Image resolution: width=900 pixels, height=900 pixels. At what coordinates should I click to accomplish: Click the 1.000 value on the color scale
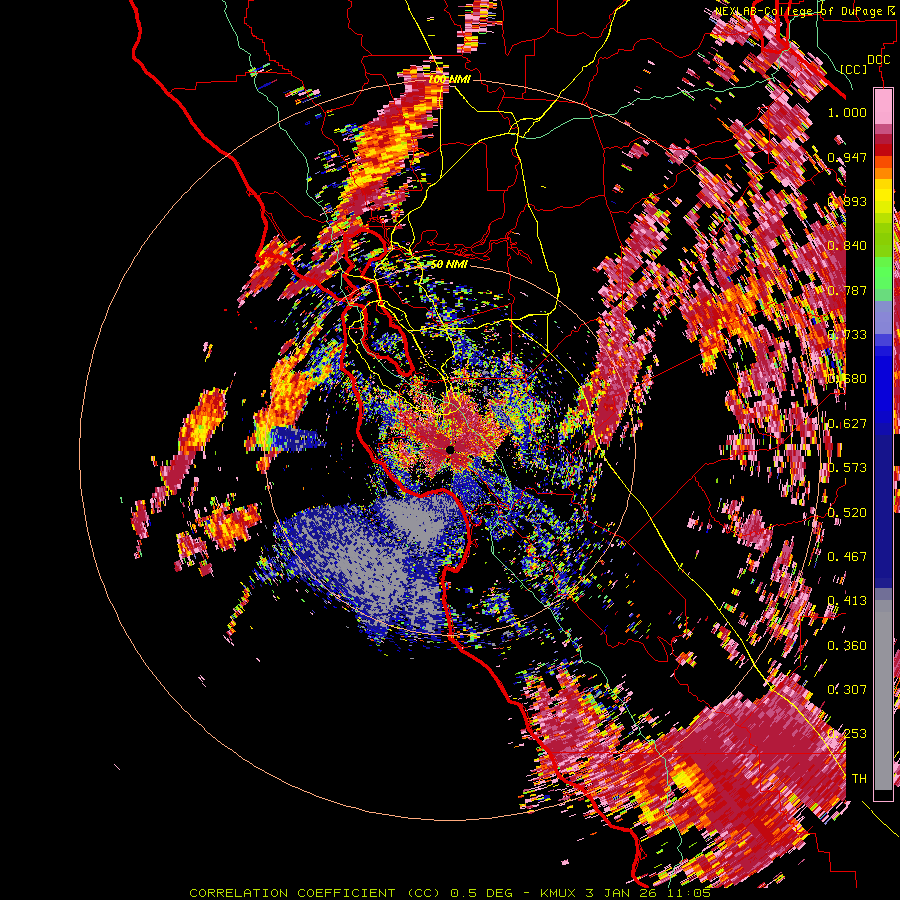[847, 112]
